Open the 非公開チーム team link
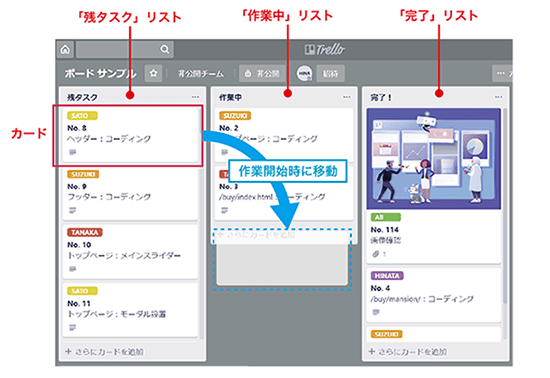 point(200,74)
